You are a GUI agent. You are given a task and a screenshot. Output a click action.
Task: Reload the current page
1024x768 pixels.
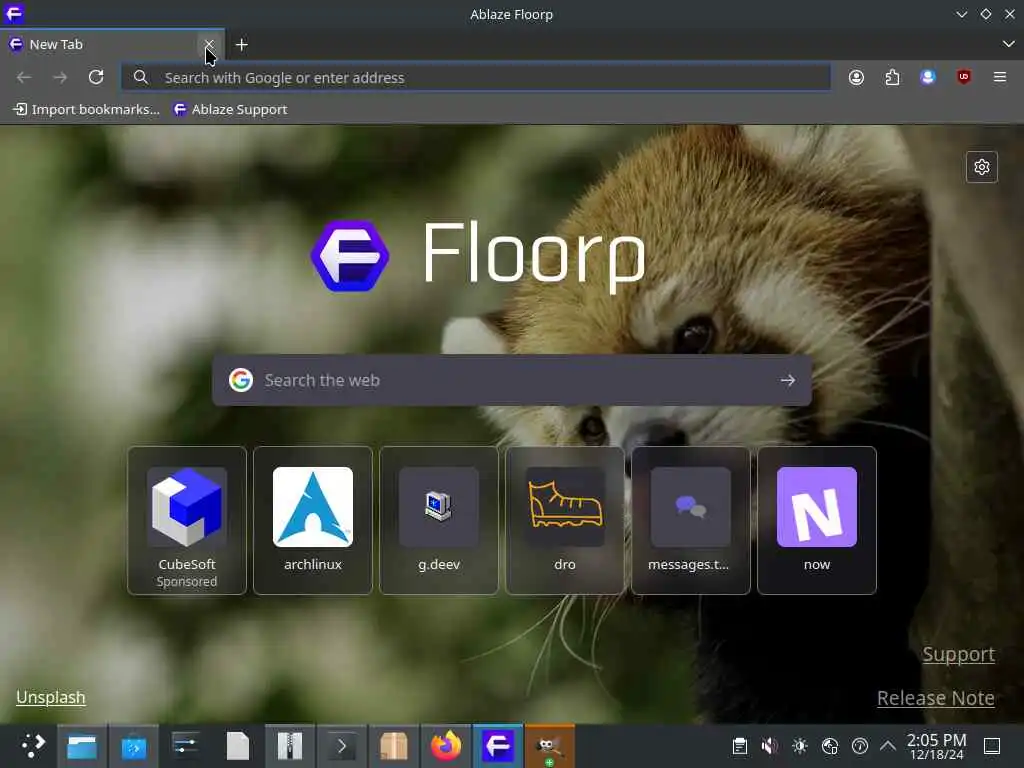click(96, 78)
